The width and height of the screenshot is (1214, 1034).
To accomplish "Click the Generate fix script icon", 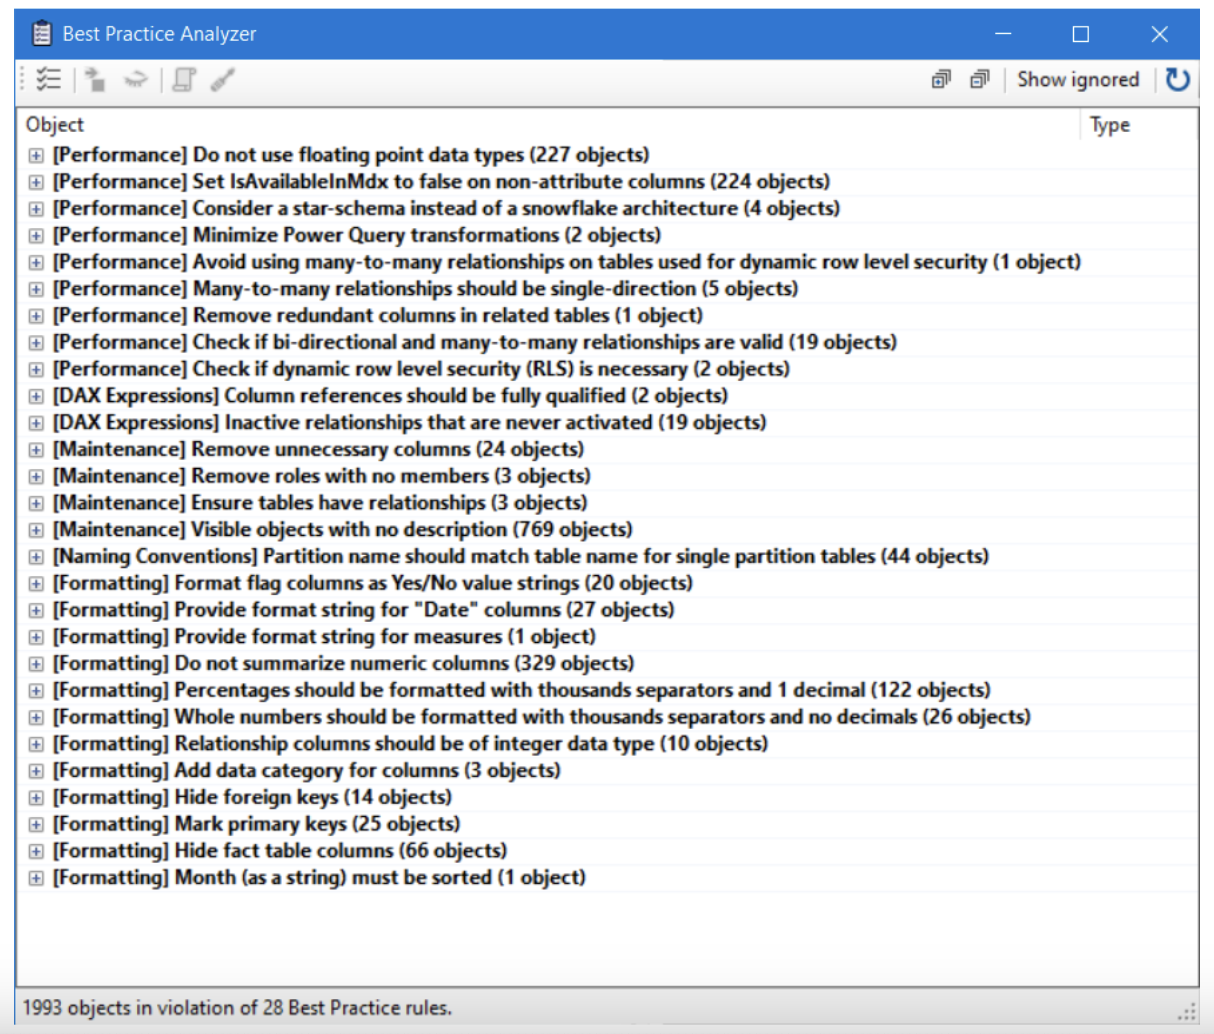I will [183, 80].
